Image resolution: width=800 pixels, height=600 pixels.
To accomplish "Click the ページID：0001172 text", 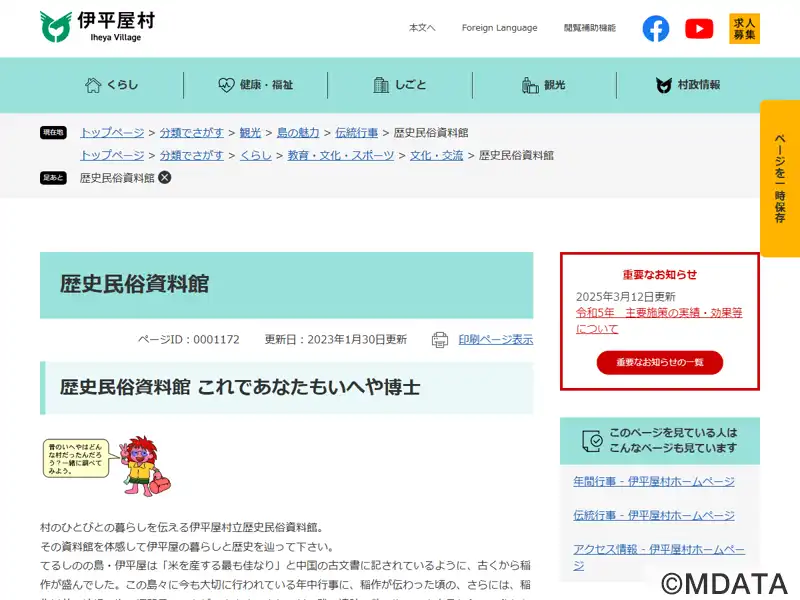I will [x=188, y=339].
